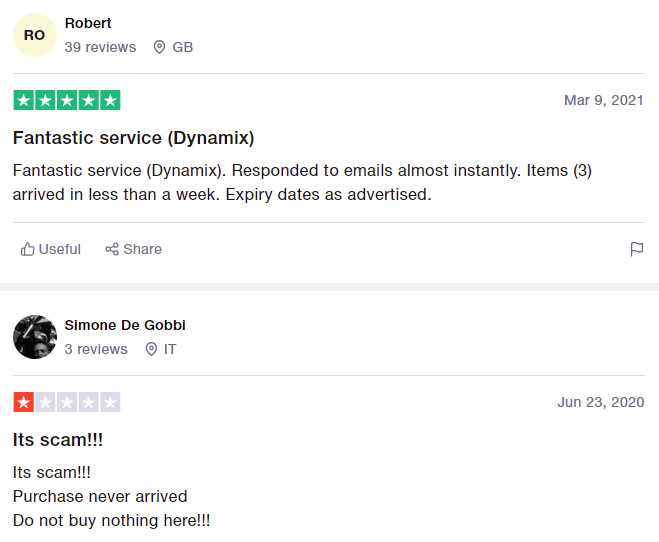Click the location pin beside GB
This screenshot has width=659, height=542.
click(x=159, y=47)
